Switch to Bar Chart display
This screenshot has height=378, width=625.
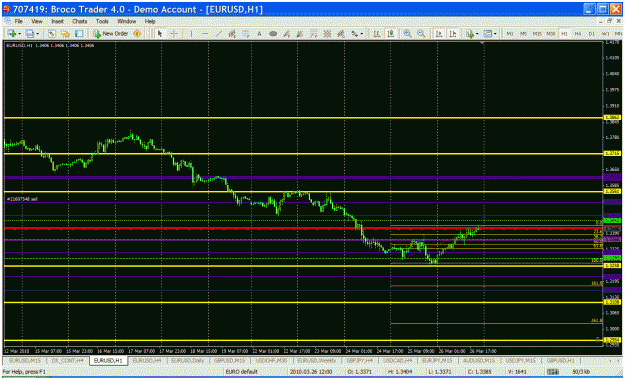376,34
